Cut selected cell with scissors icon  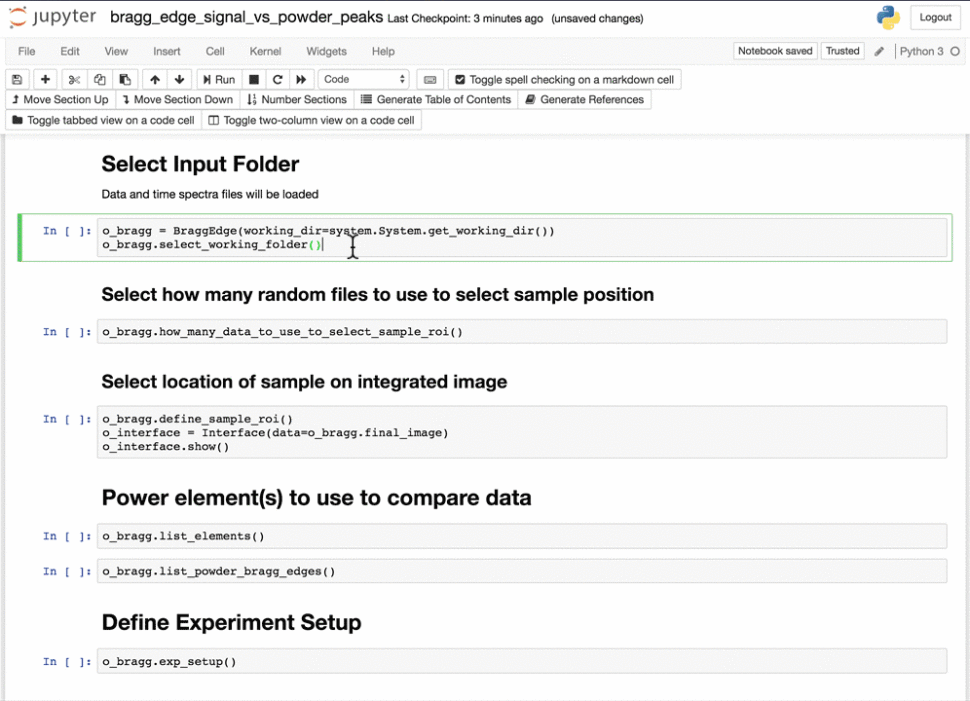[x=74, y=80]
